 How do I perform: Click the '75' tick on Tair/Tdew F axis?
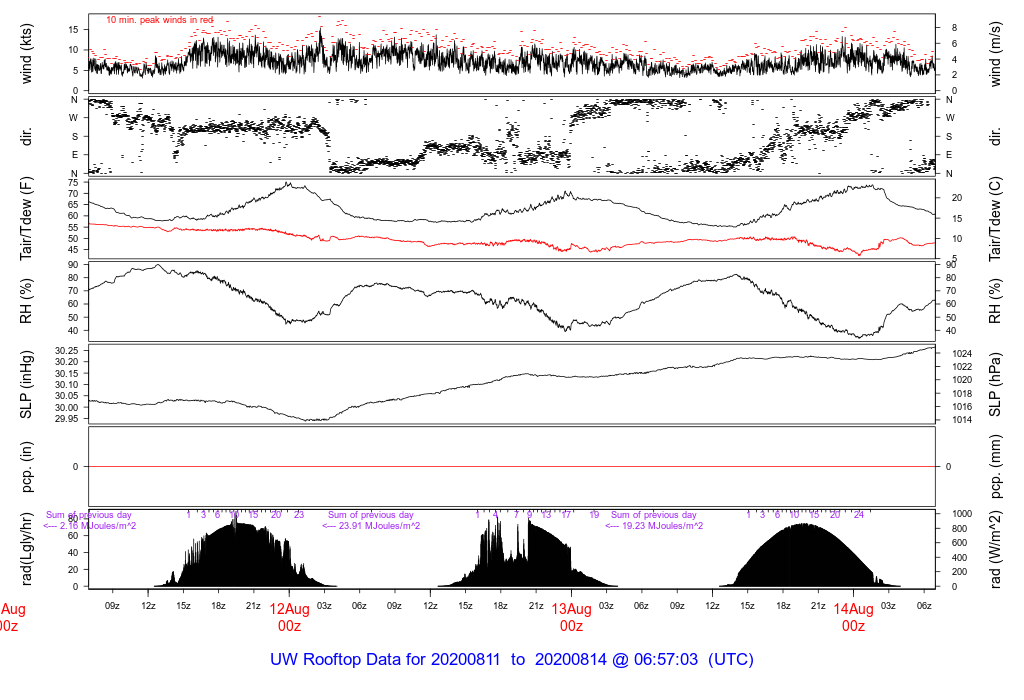tap(72, 182)
